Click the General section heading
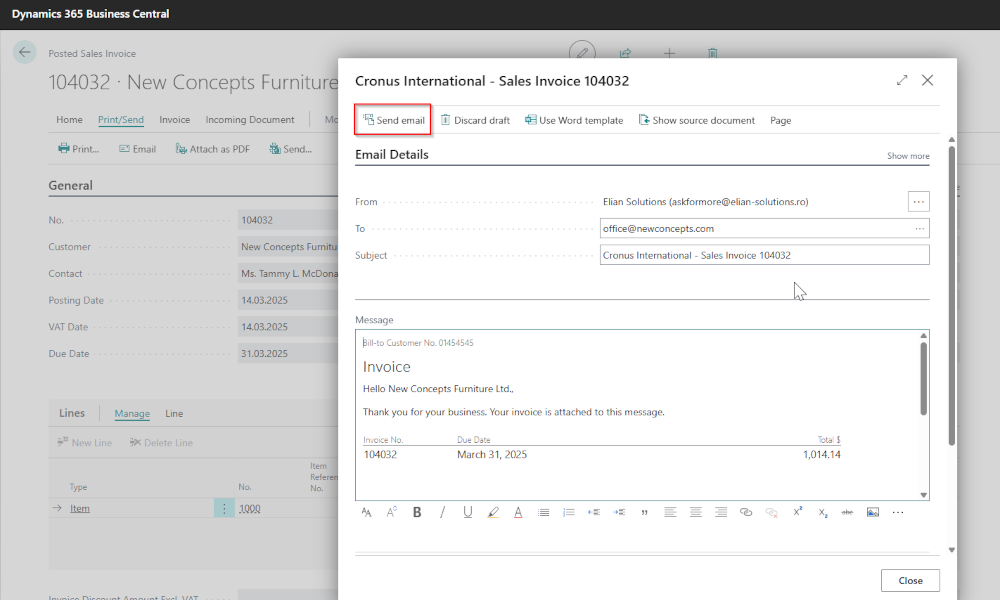The width and height of the screenshot is (1000, 600). (70, 186)
